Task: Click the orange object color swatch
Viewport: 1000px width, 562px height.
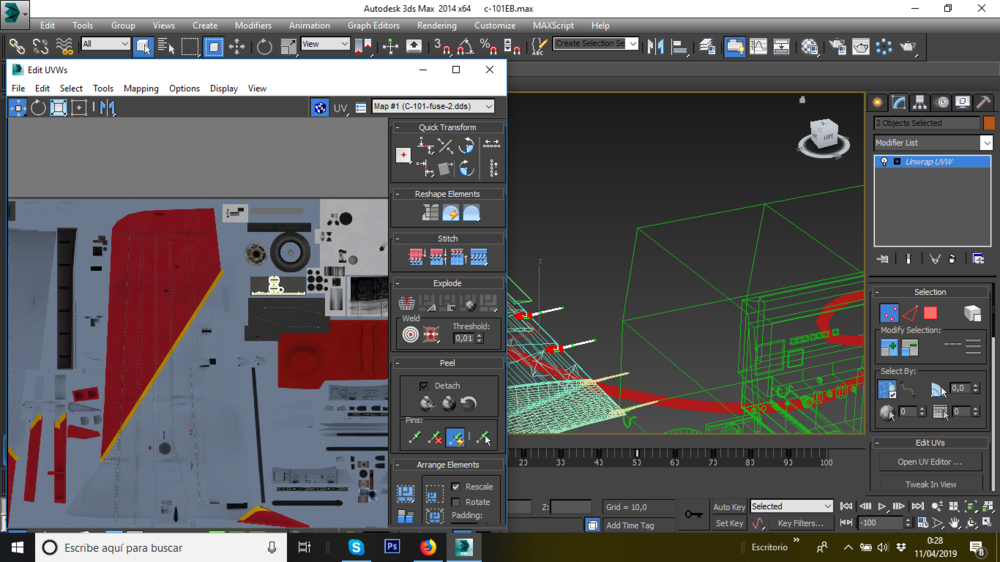Action: pos(989,123)
